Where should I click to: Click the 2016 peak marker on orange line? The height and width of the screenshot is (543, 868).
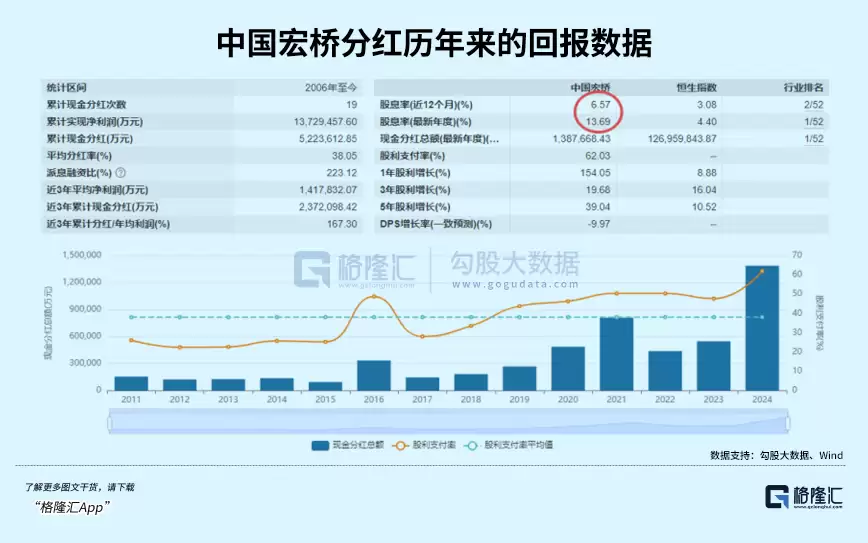click(x=374, y=296)
